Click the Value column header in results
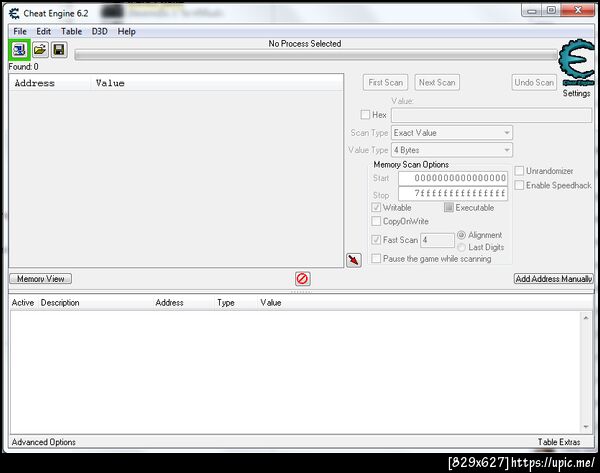Image resolution: width=600 pixels, height=473 pixels. pos(110,83)
